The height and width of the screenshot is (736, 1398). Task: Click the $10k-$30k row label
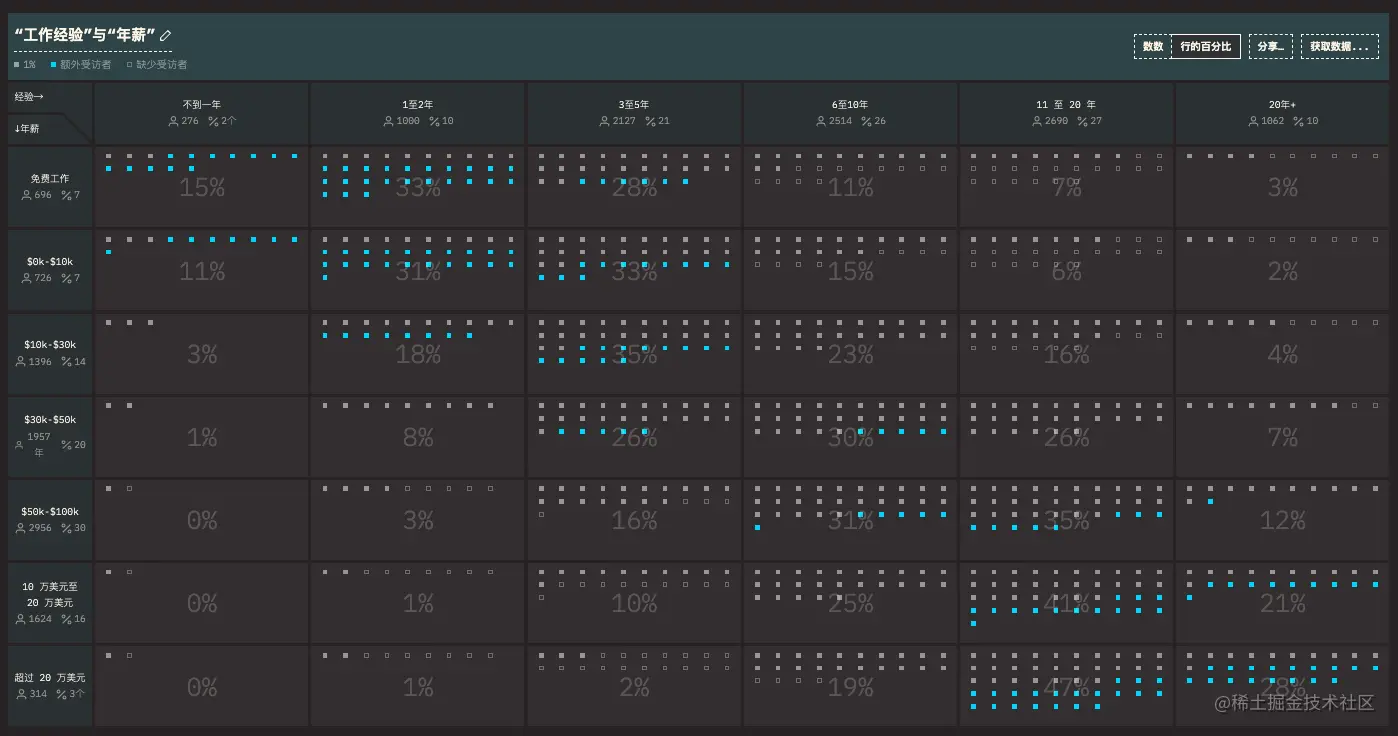click(50, 345)
